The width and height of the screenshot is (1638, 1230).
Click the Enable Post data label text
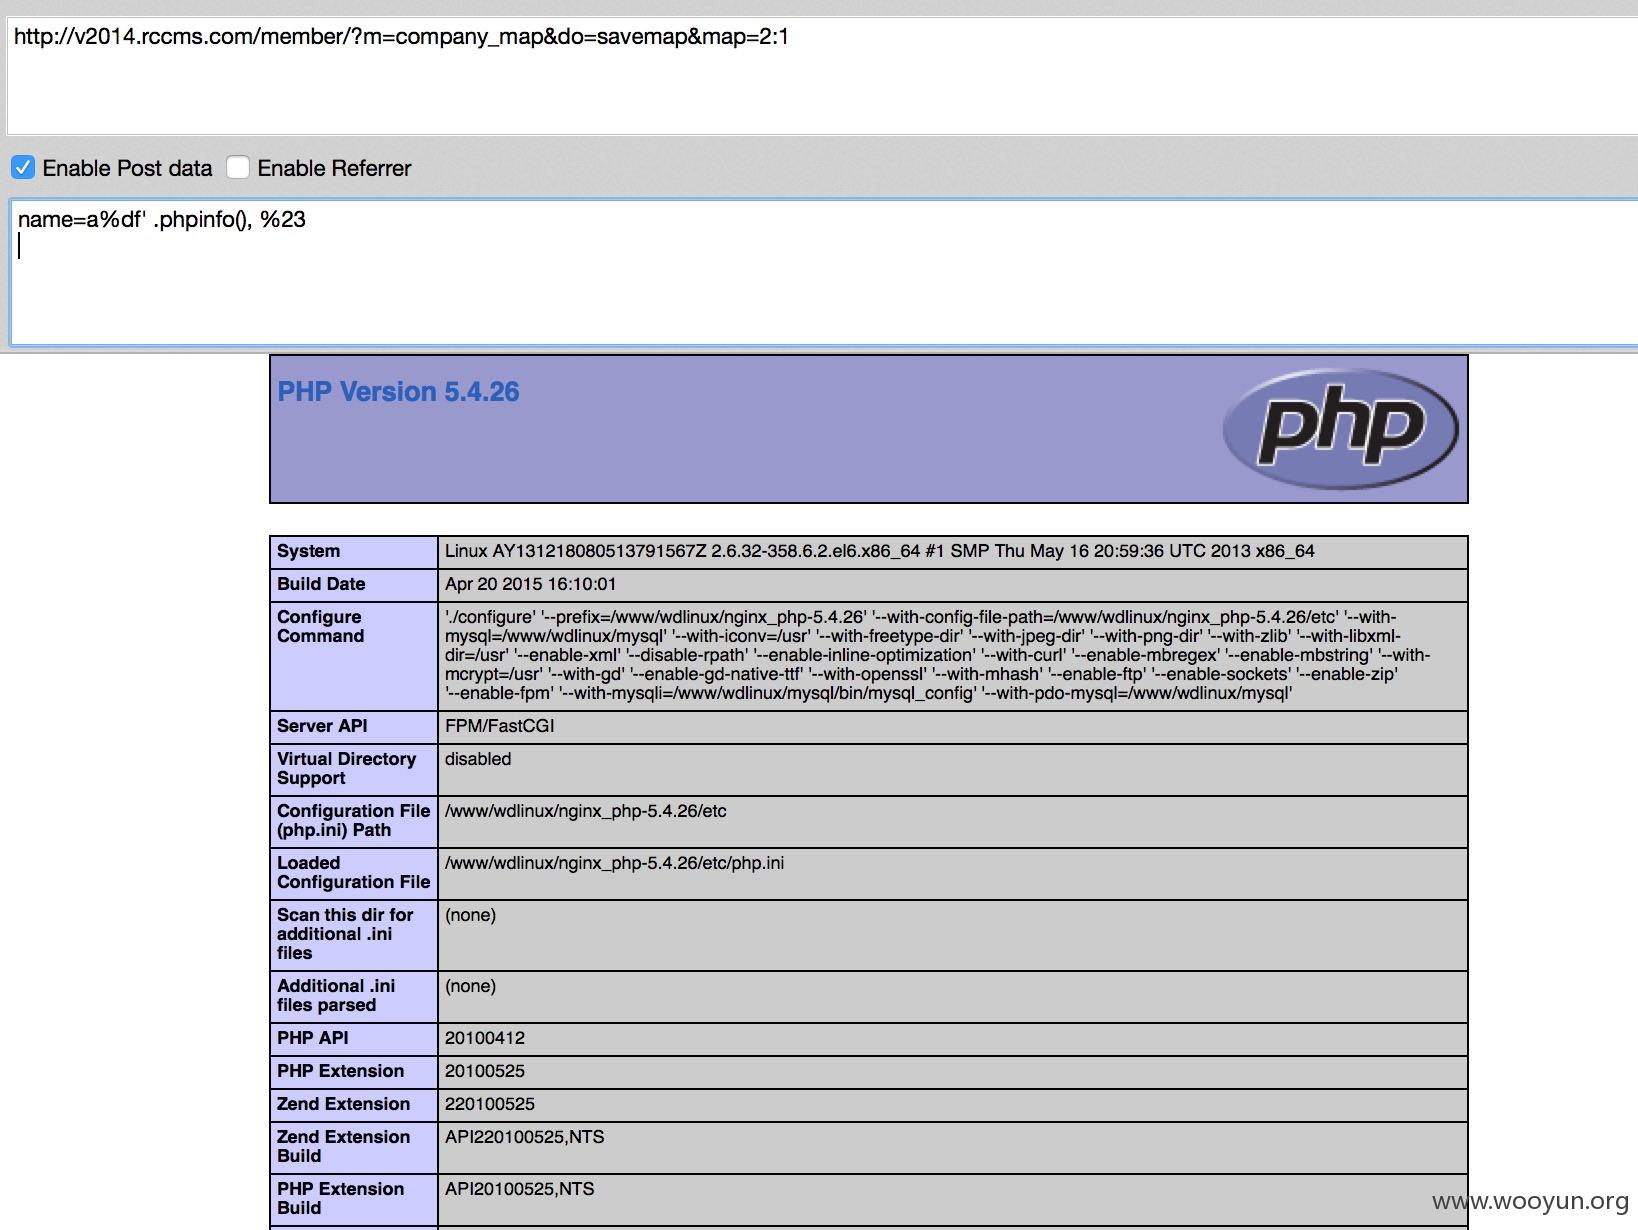tap(127, 168)
